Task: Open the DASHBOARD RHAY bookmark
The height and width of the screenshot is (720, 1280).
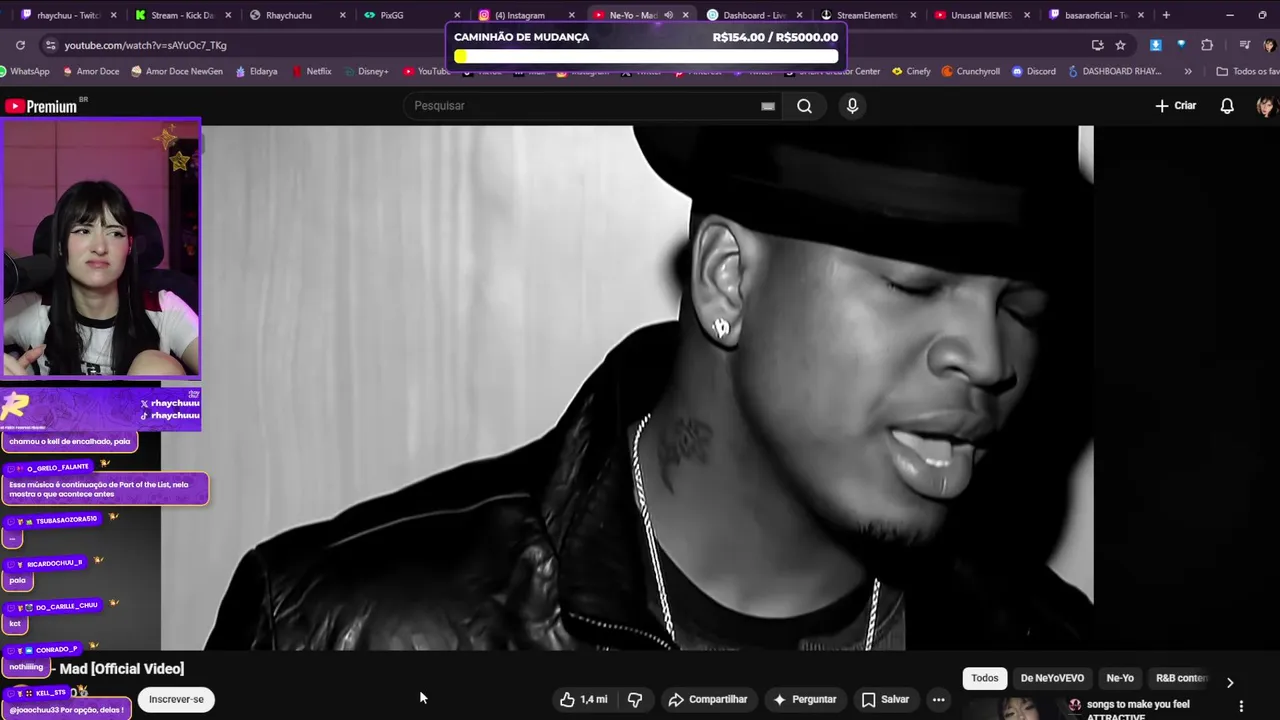Action: coord(1114,71)
